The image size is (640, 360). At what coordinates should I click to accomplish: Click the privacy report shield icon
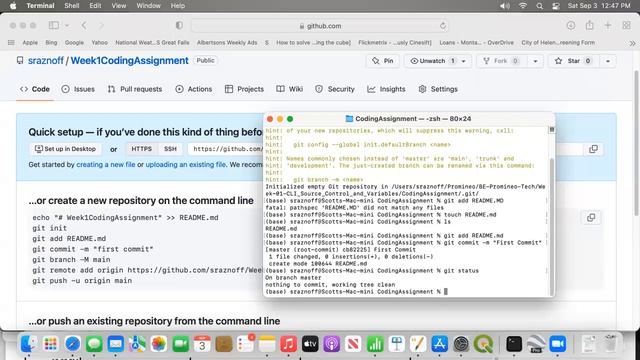(x=179, y=25)
